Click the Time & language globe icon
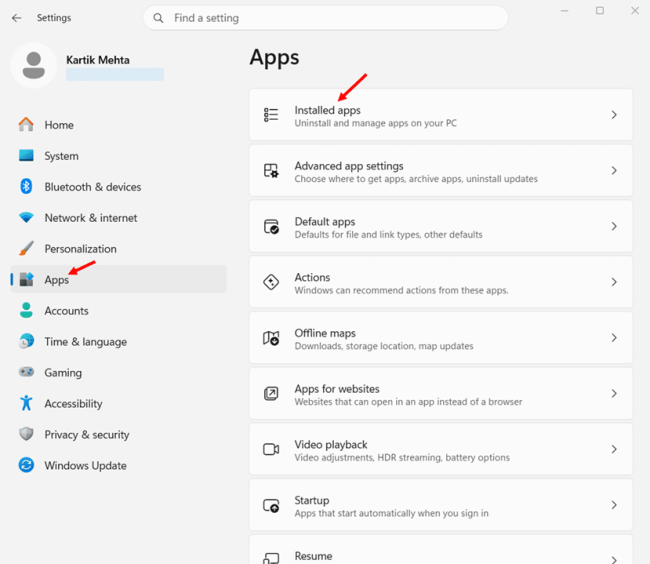This screenshot has height=564, width=650. tap(26, 341)
